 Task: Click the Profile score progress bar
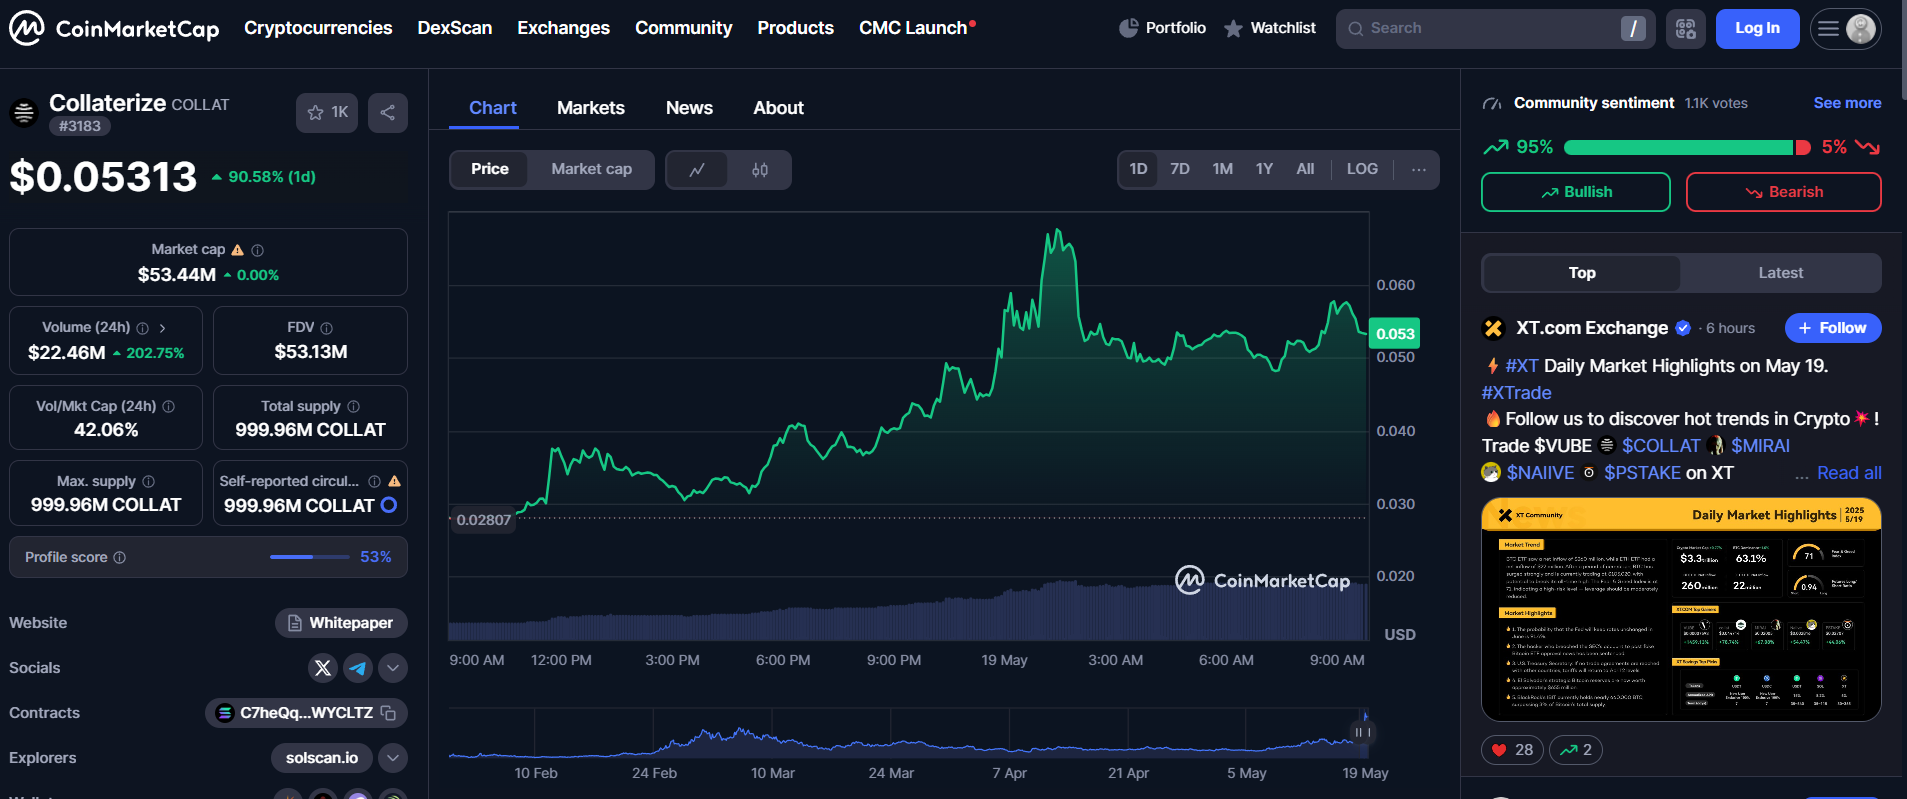(310, 557)
